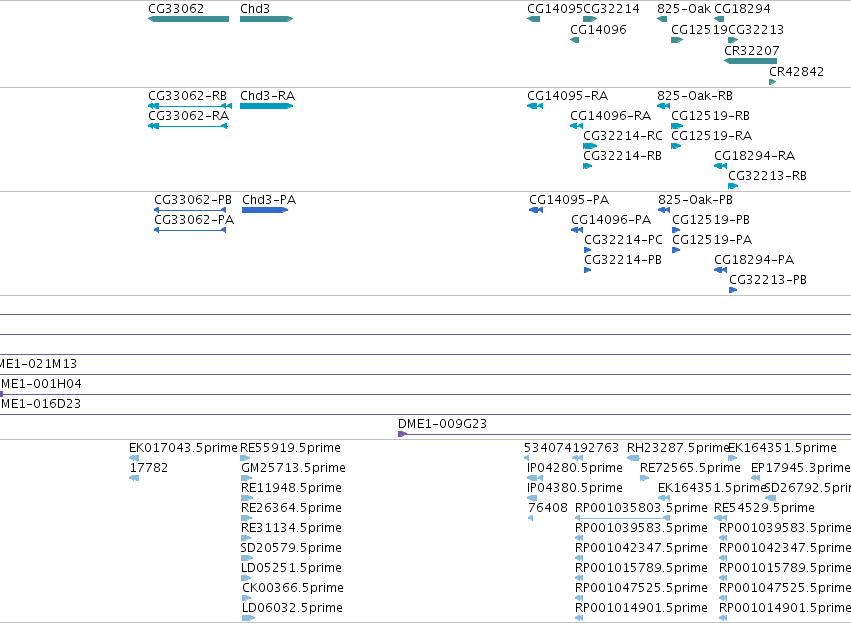
Task: Click the CG14095-RA transcript label
Action: pos(568,96)
